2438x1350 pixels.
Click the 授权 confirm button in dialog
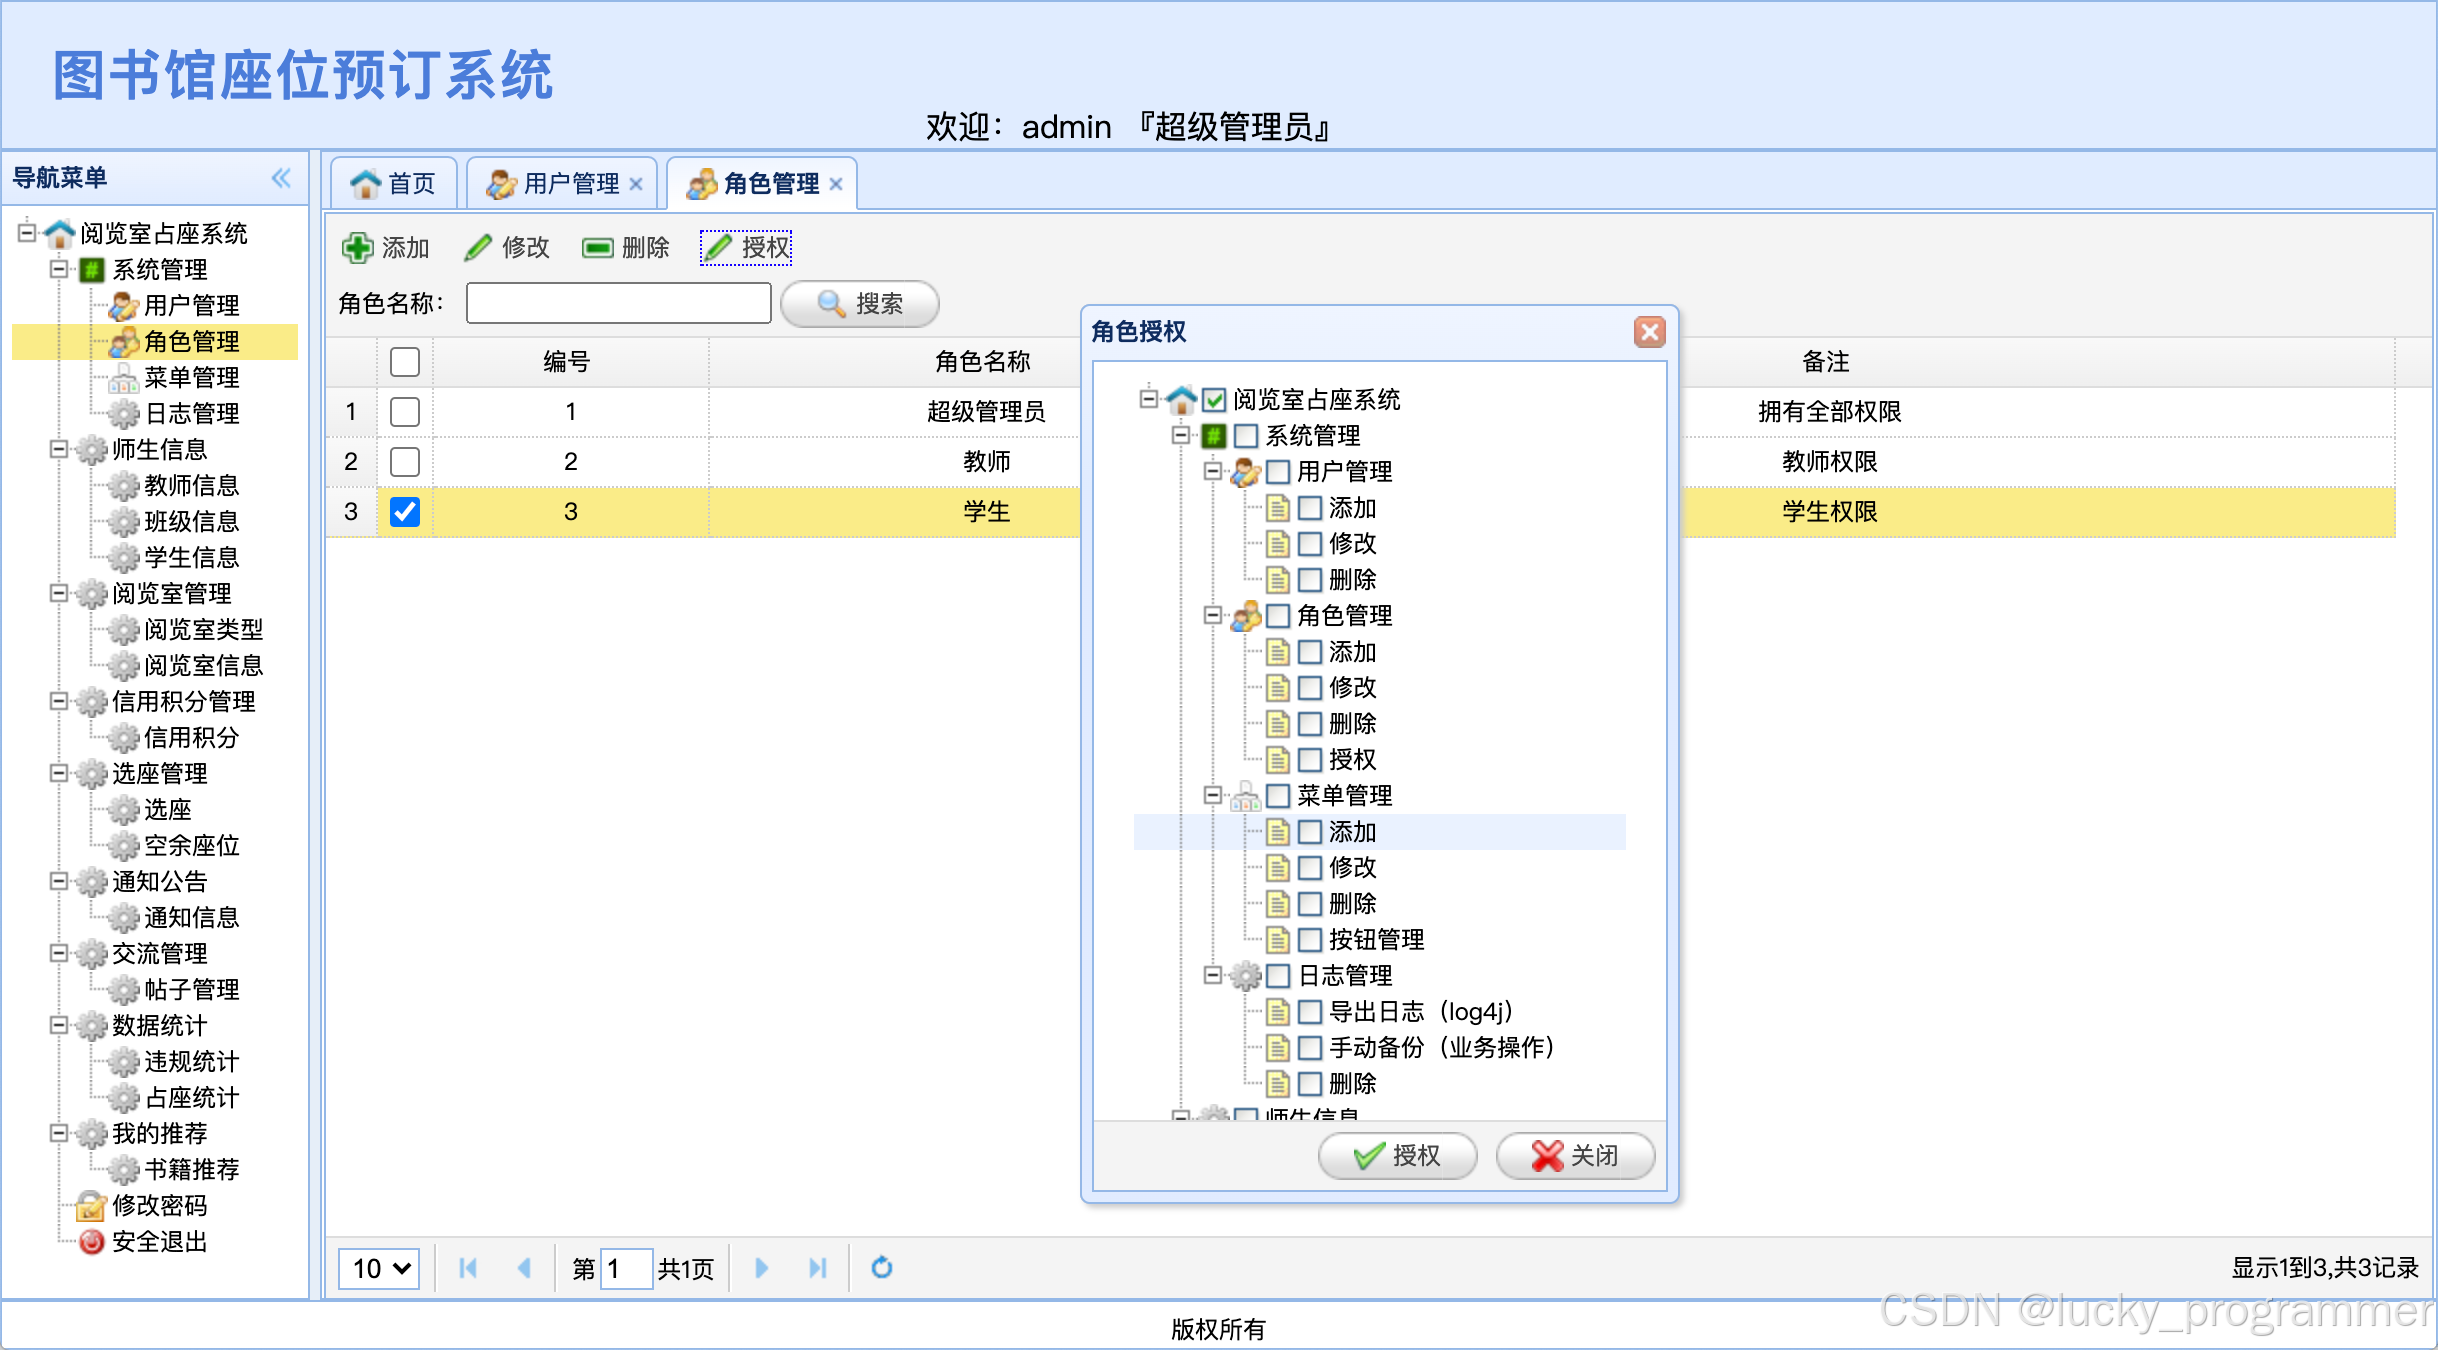click(x=1397, y=1155)
